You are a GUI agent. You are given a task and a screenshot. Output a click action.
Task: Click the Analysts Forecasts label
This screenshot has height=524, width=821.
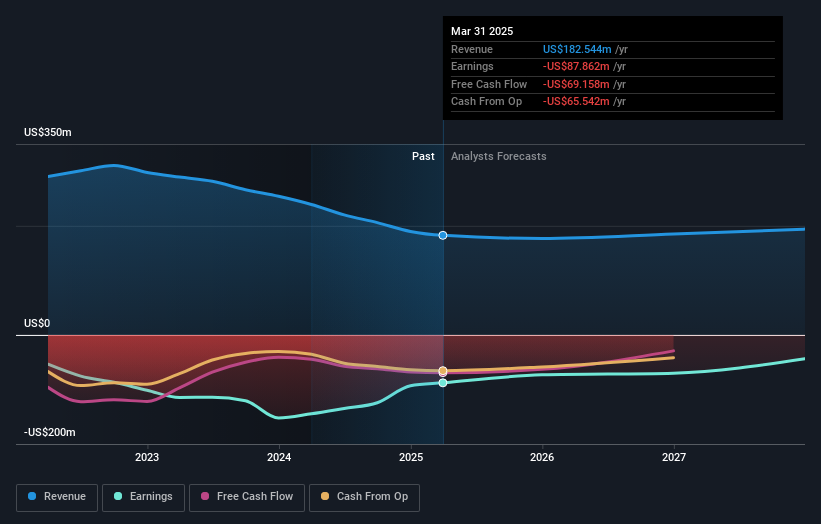[498, 157]
